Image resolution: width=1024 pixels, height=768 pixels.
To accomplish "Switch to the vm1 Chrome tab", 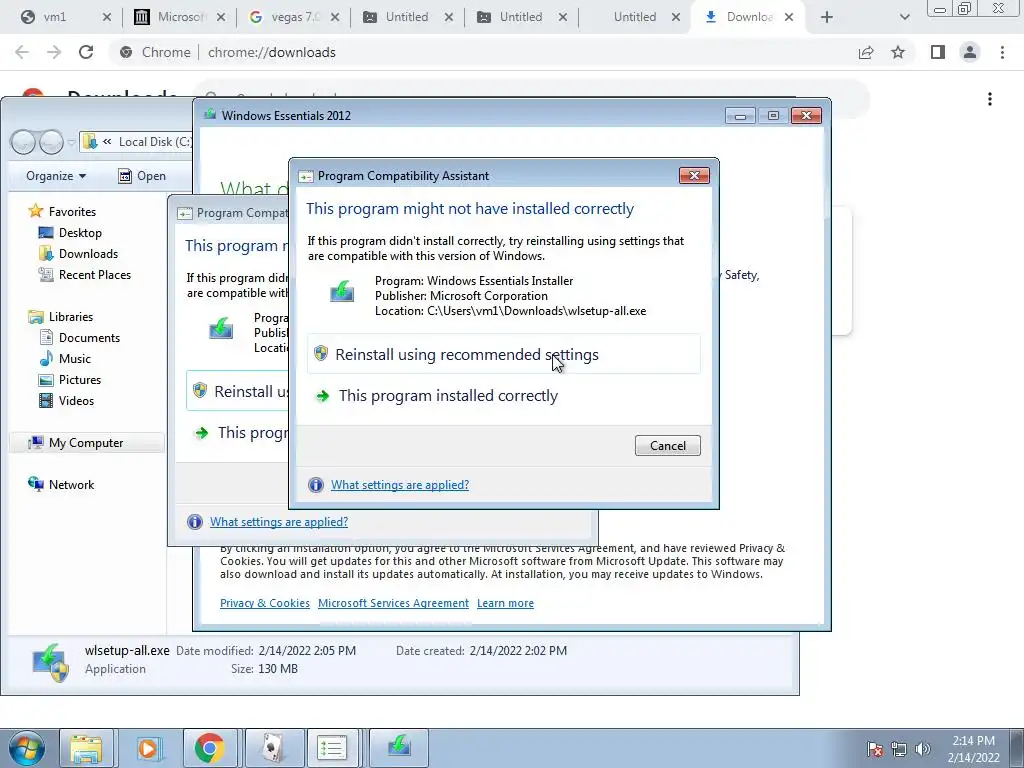I will pos(54,17).
